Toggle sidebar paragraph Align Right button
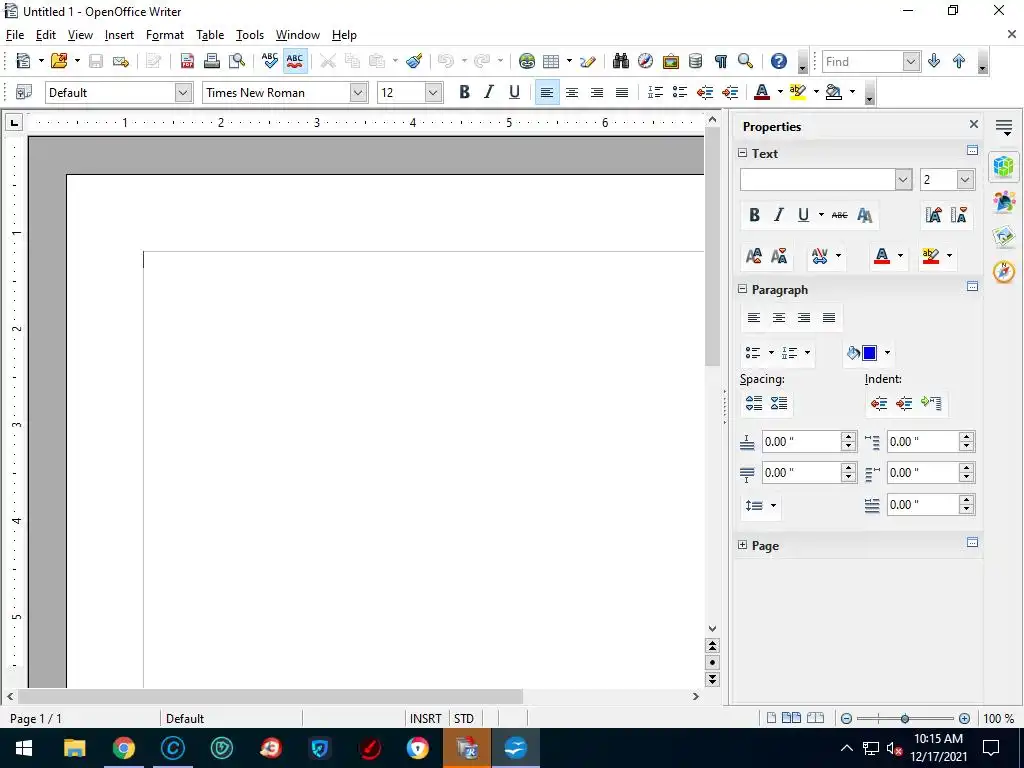The width and height of the screenshot is (1024, 768). click(804, 317)
